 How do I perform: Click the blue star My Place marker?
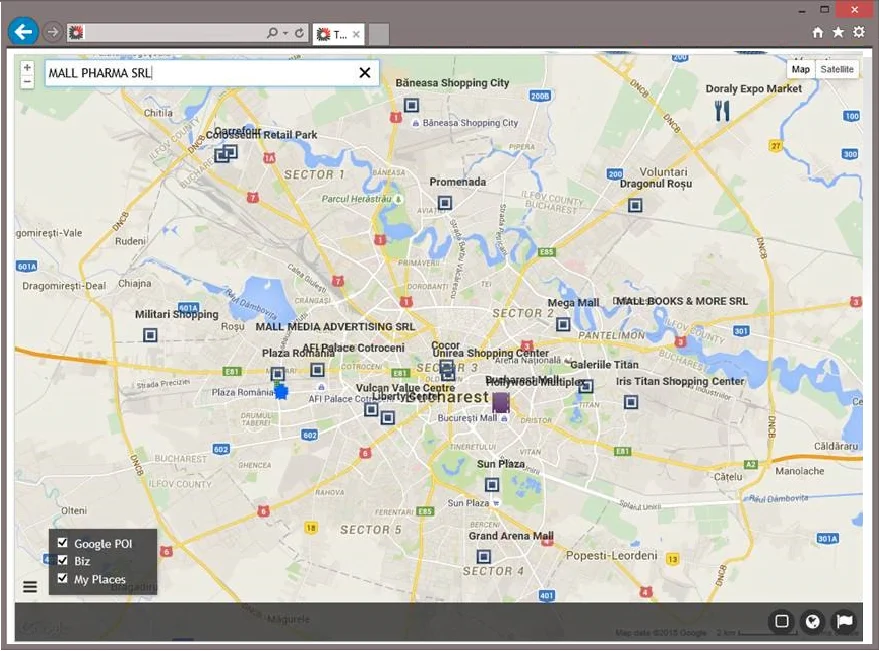[281, 392]
